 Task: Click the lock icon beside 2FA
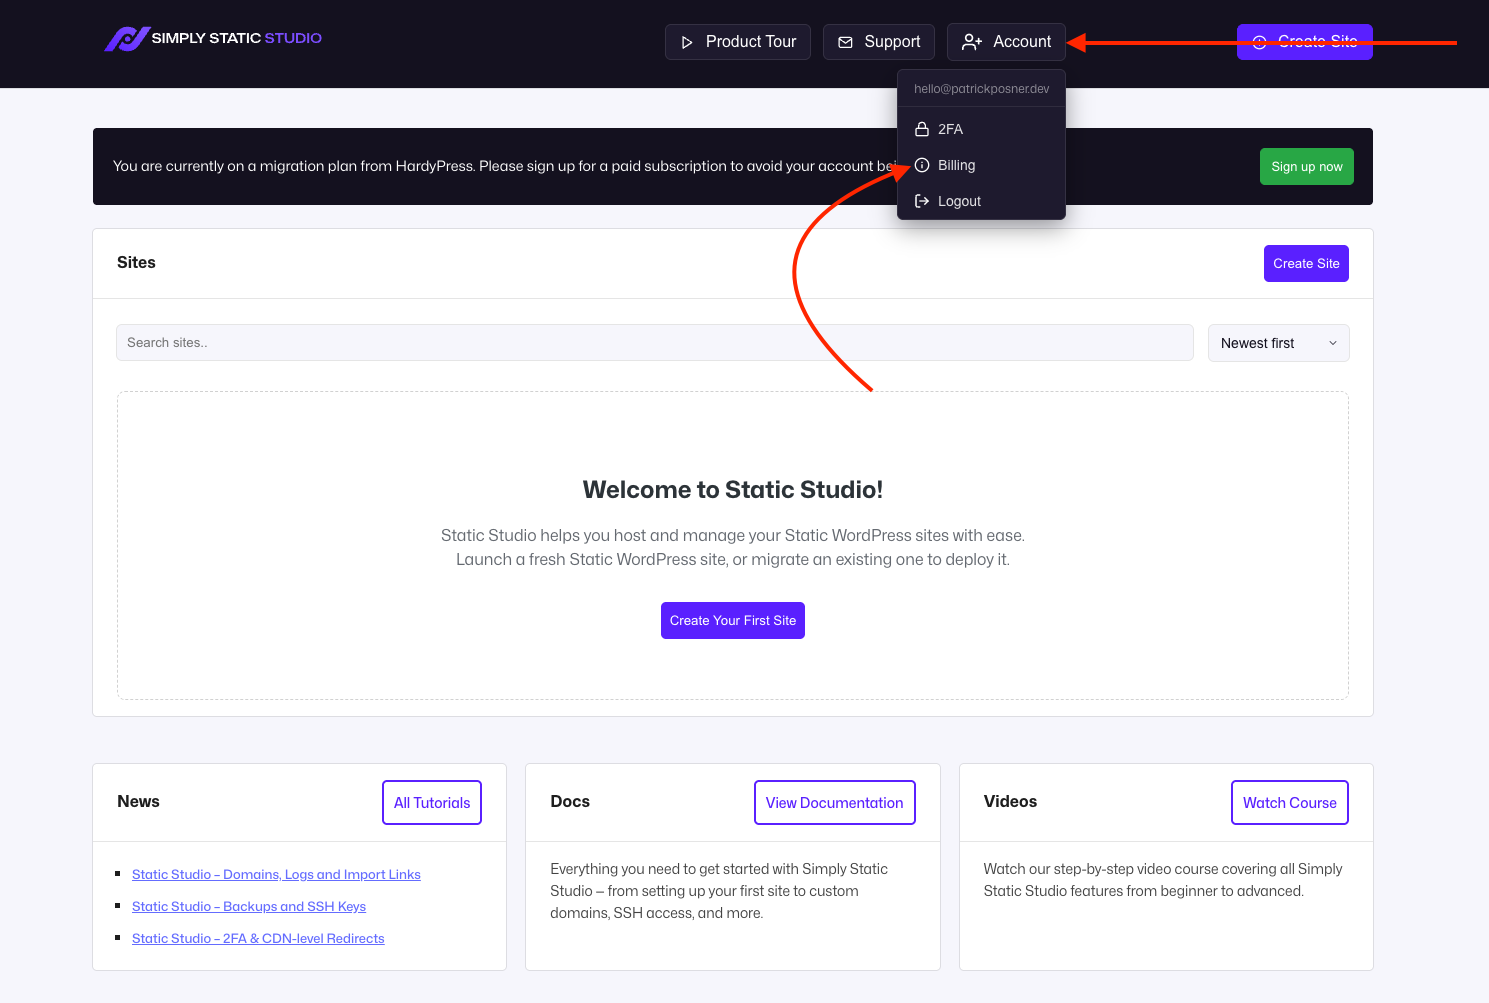(x=922, y=129)
